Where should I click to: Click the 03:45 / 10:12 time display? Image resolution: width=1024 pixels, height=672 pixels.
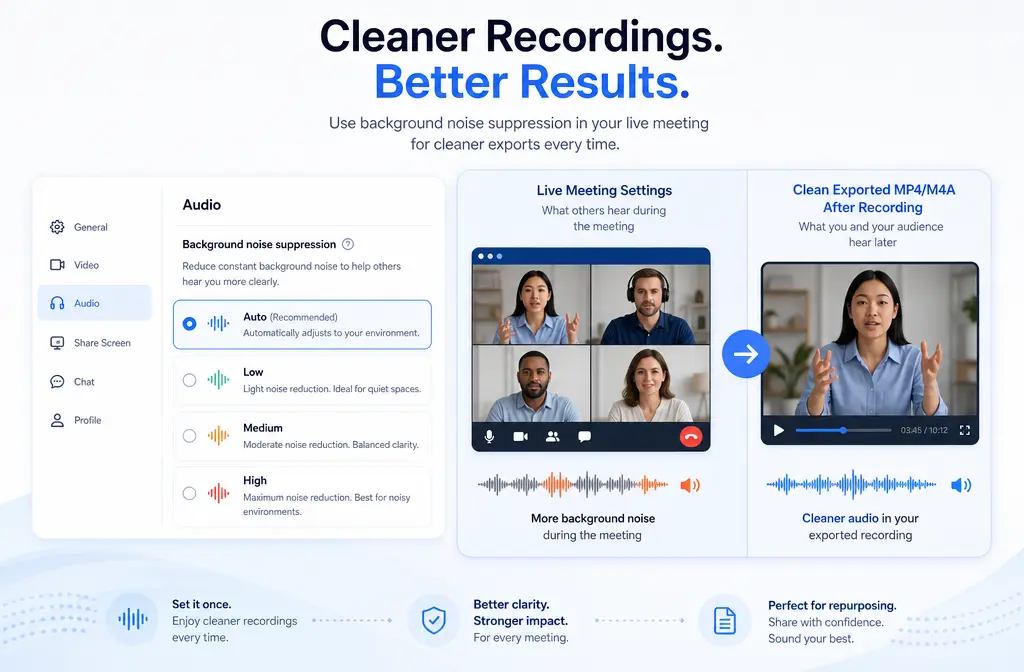924,430
